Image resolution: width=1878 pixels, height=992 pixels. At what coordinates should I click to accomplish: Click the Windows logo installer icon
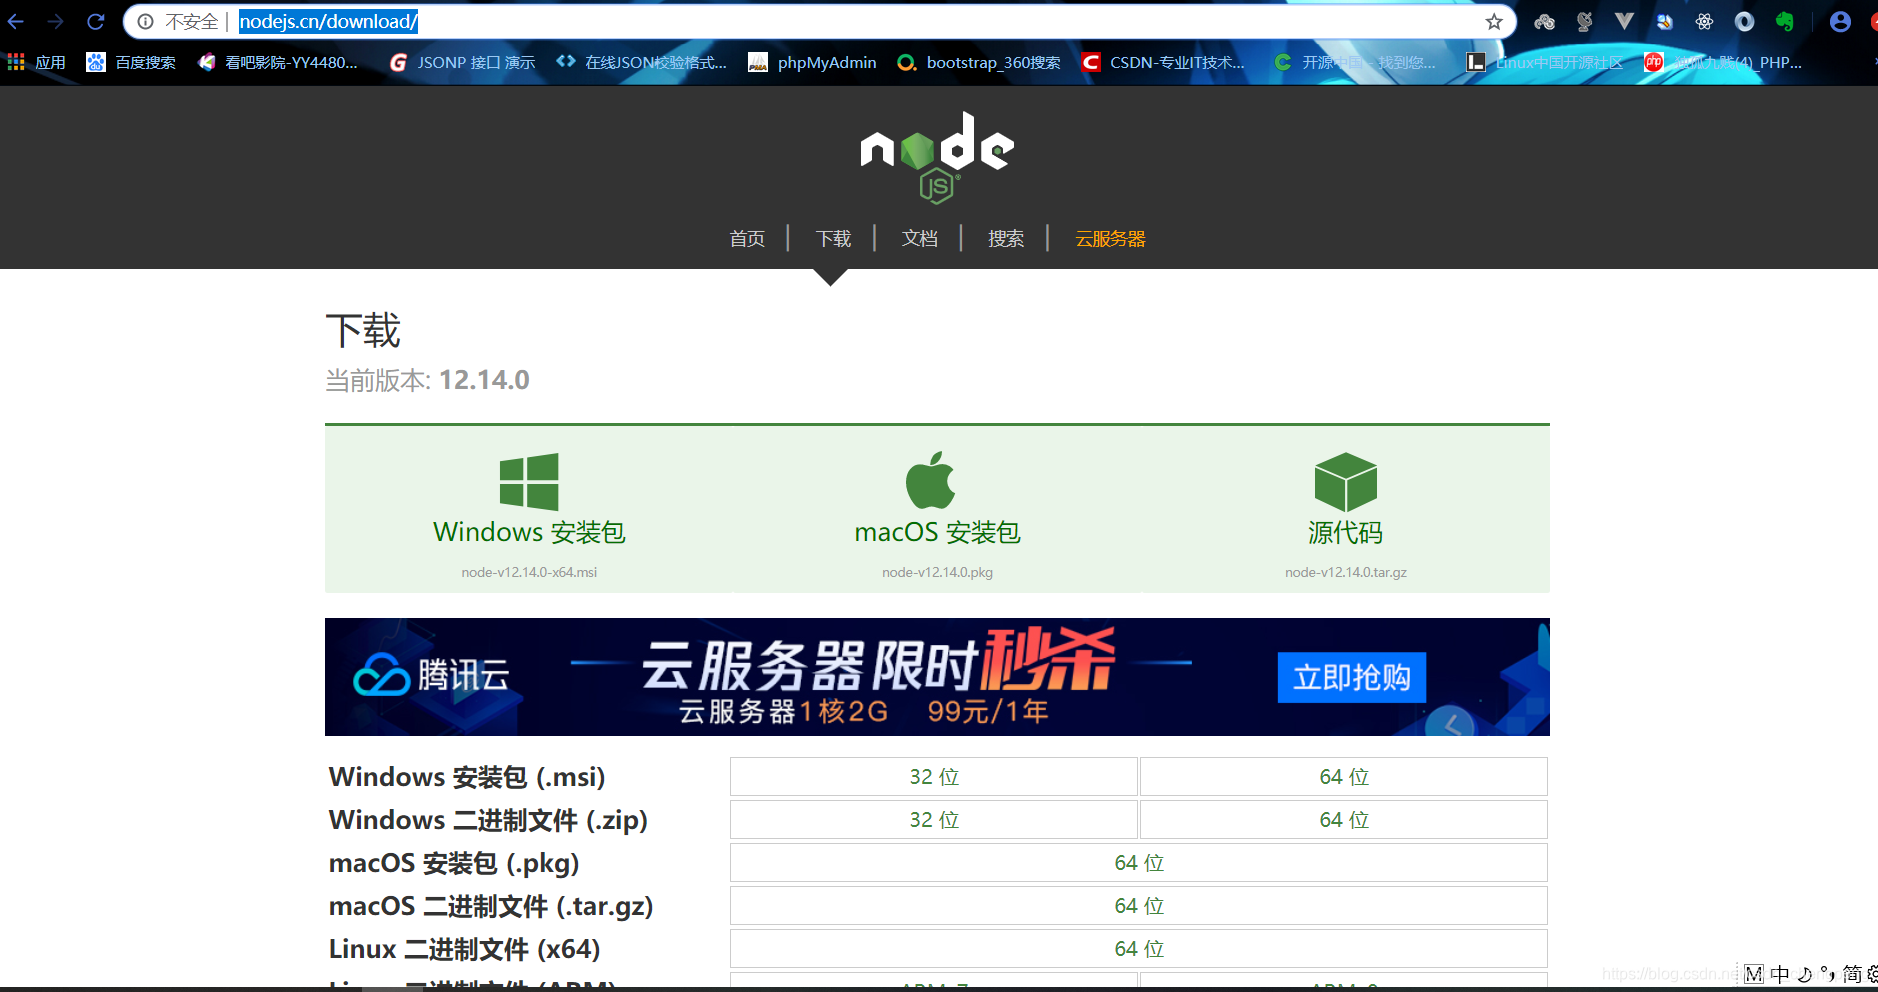[x=529, y=482]
